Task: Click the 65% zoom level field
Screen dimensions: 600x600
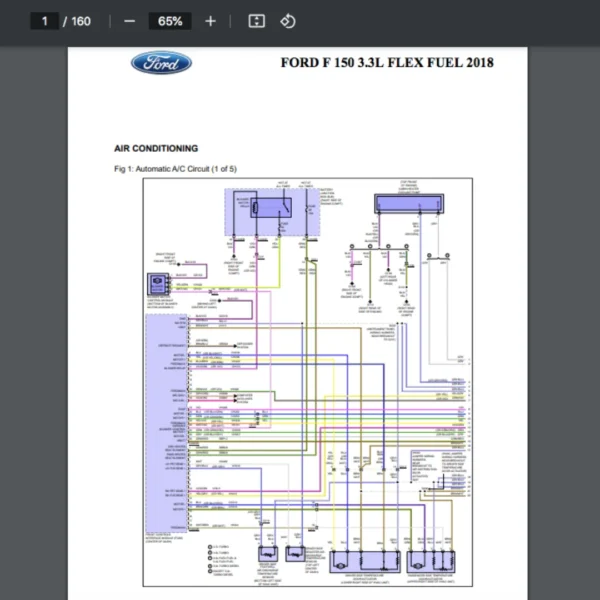Action: click(170, 21)
